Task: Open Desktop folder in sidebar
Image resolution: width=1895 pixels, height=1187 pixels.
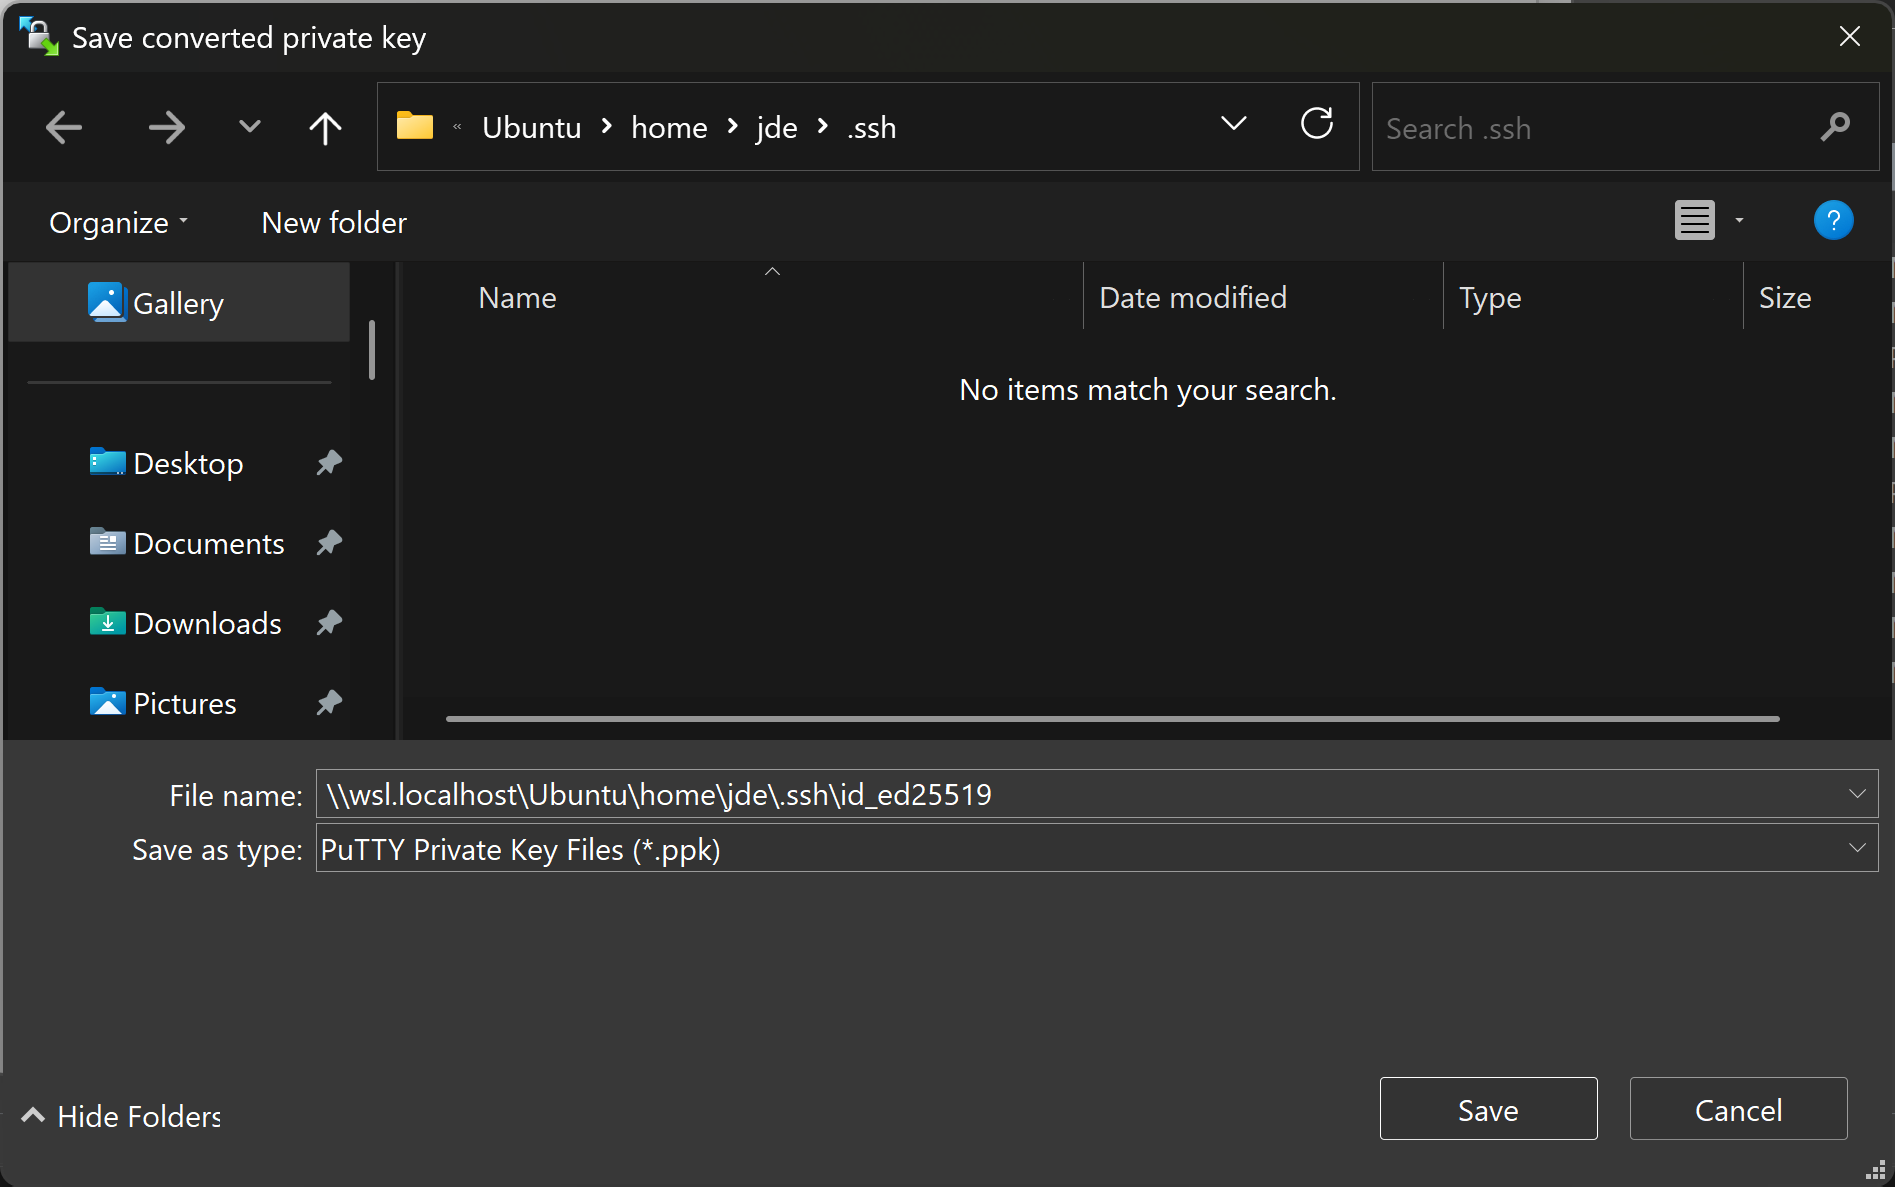Action: (x=188, y=463)
